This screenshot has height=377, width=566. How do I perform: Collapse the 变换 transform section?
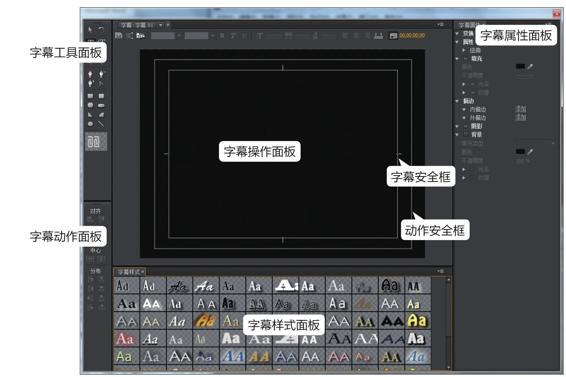457,34
